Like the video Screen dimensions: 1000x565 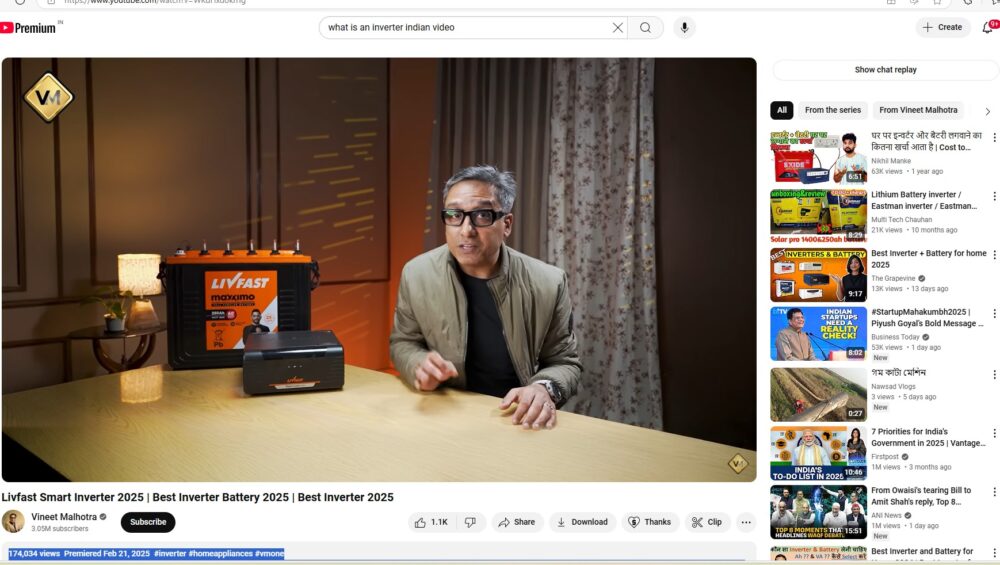pyautogui.click(x=431, y=522)
